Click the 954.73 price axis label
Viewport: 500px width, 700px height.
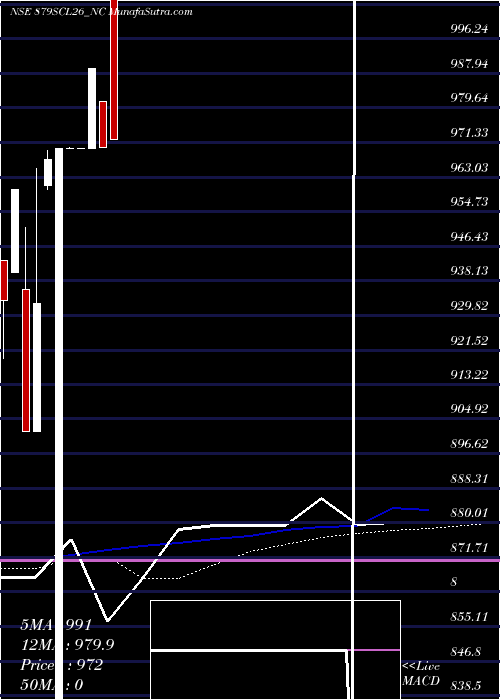469,202
